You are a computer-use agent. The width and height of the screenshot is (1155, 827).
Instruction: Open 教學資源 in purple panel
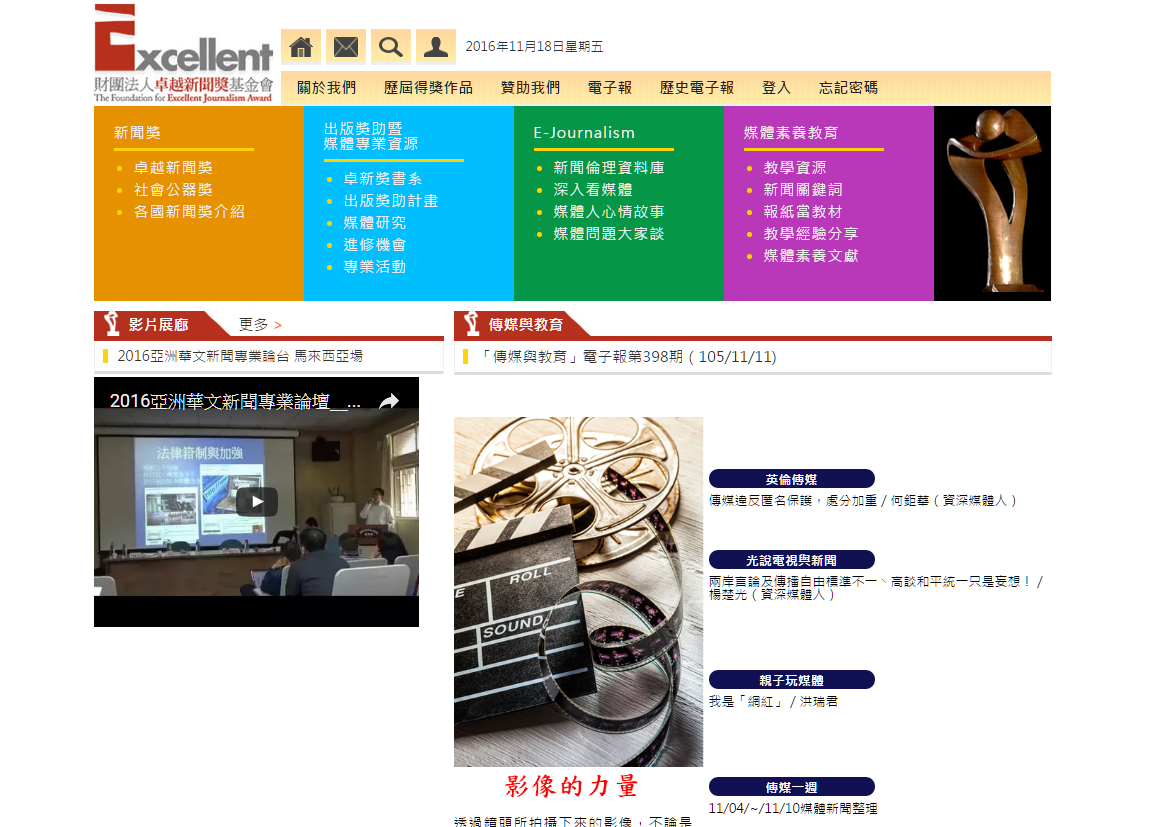[795, 168]
